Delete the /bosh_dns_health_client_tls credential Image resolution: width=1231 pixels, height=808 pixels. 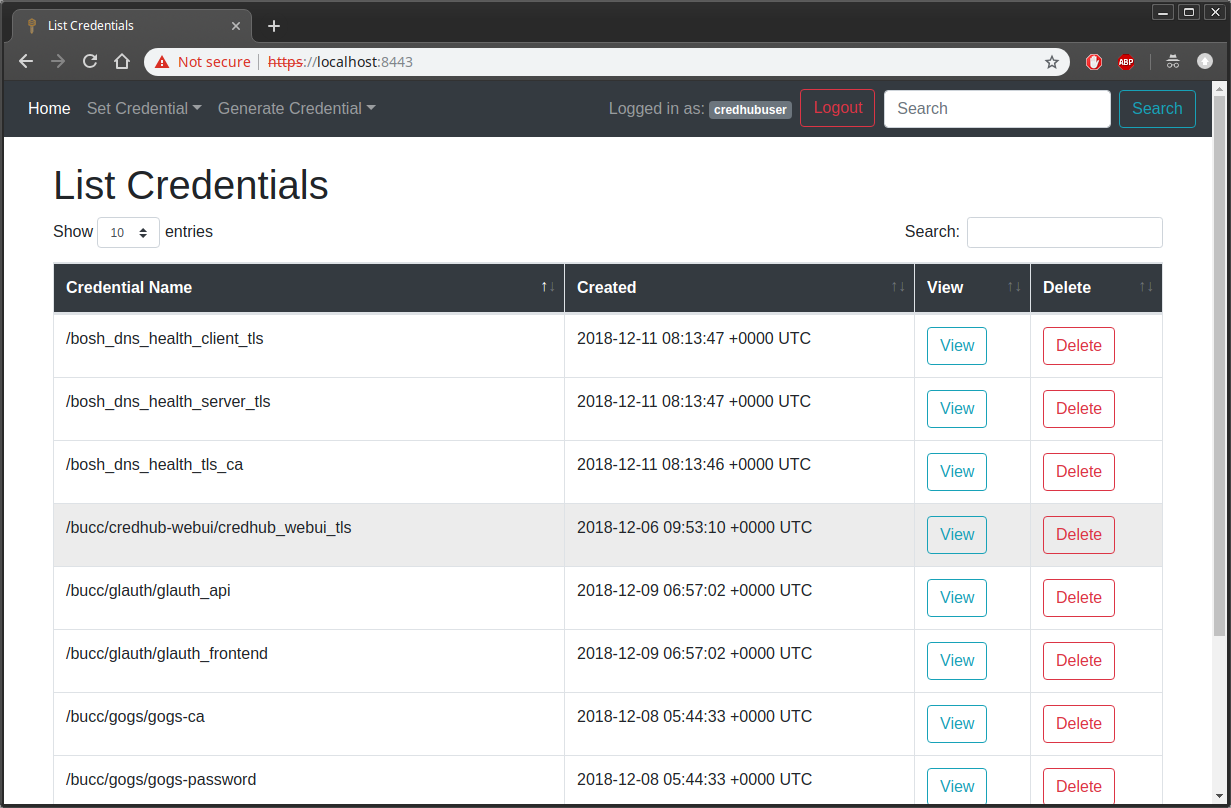tap(1079, 346)
